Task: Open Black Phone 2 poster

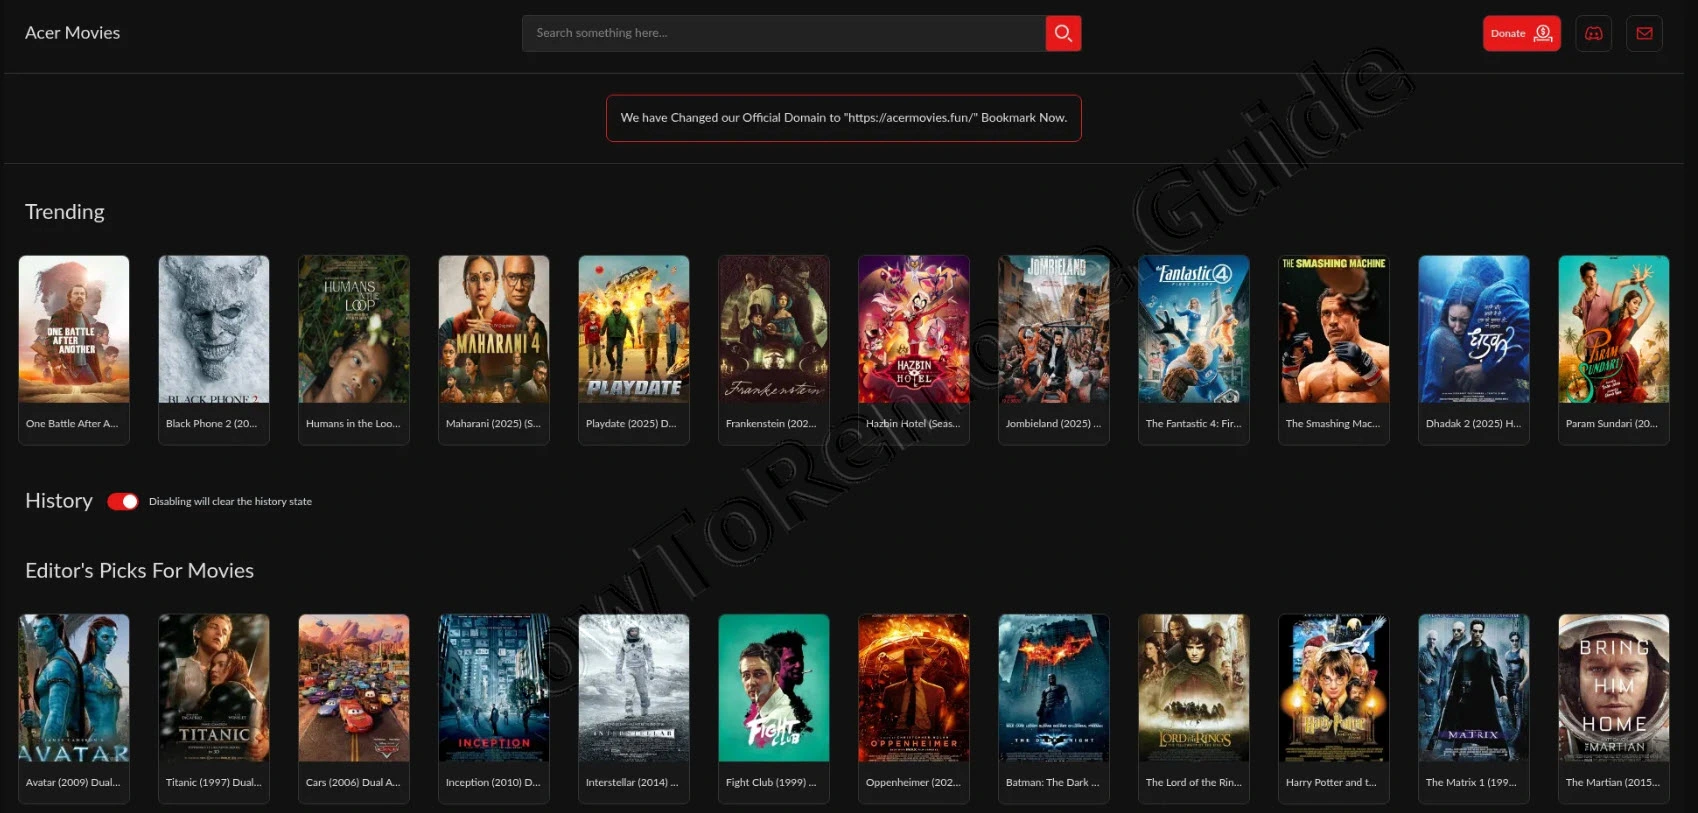Action: (214, 329)
